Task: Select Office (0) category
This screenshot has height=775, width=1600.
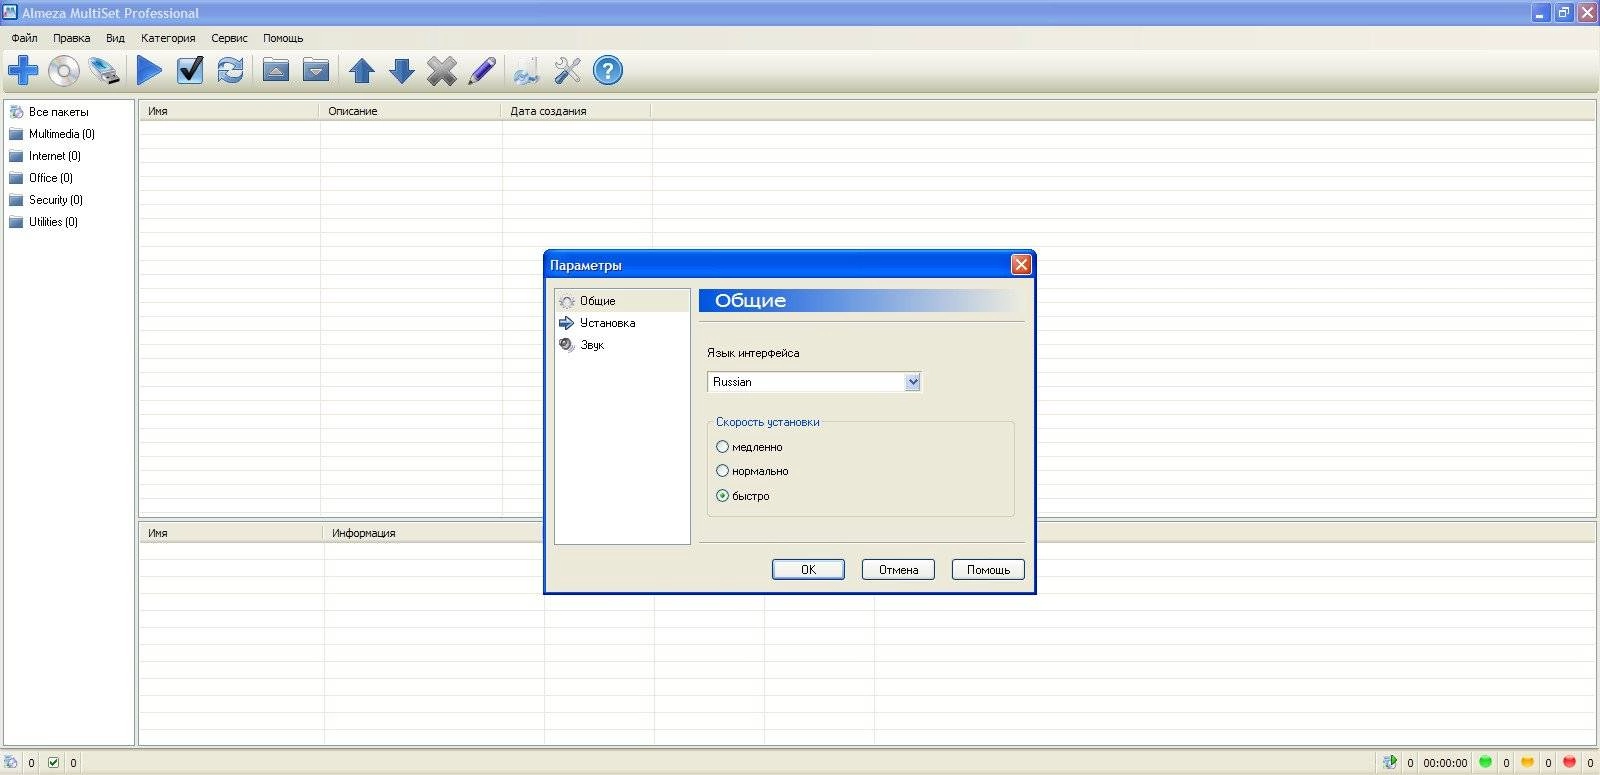Action: click(50, 178)
